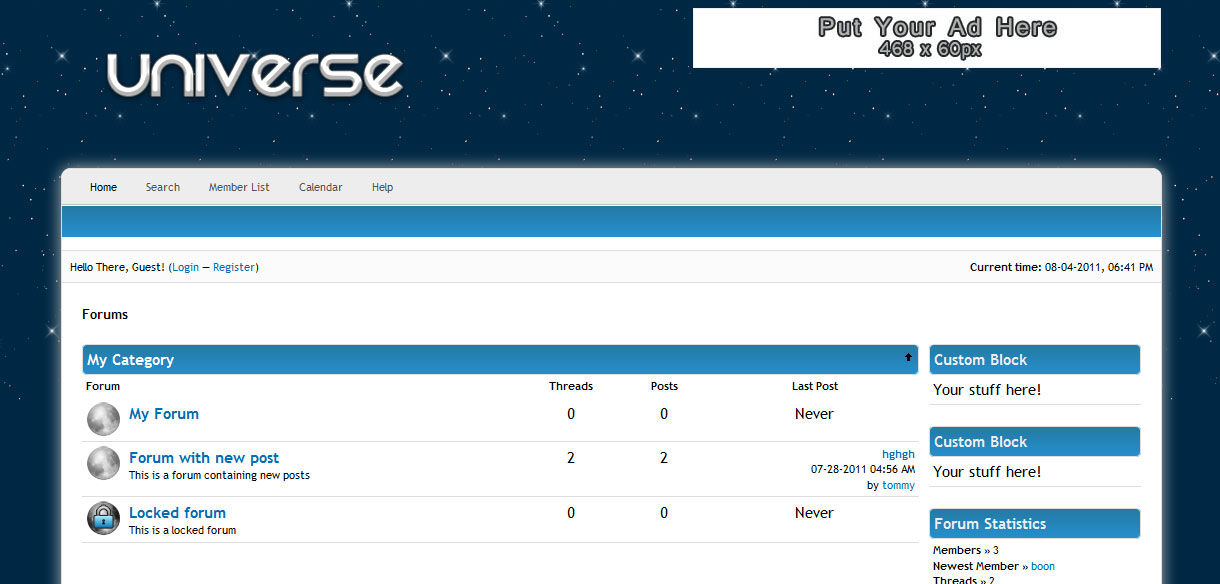Open the Calendar navigation item
Viewport: 1220px width, 584px height.
320,187
